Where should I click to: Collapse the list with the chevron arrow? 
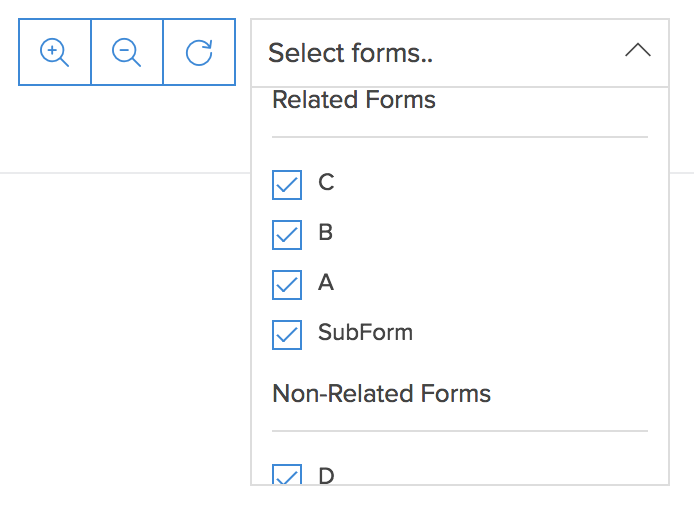pyautogui.click(x=638, y=51)
